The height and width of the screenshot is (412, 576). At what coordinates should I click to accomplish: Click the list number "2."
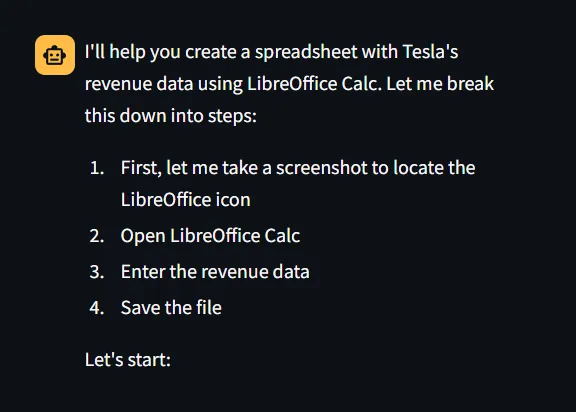point(97,236)
